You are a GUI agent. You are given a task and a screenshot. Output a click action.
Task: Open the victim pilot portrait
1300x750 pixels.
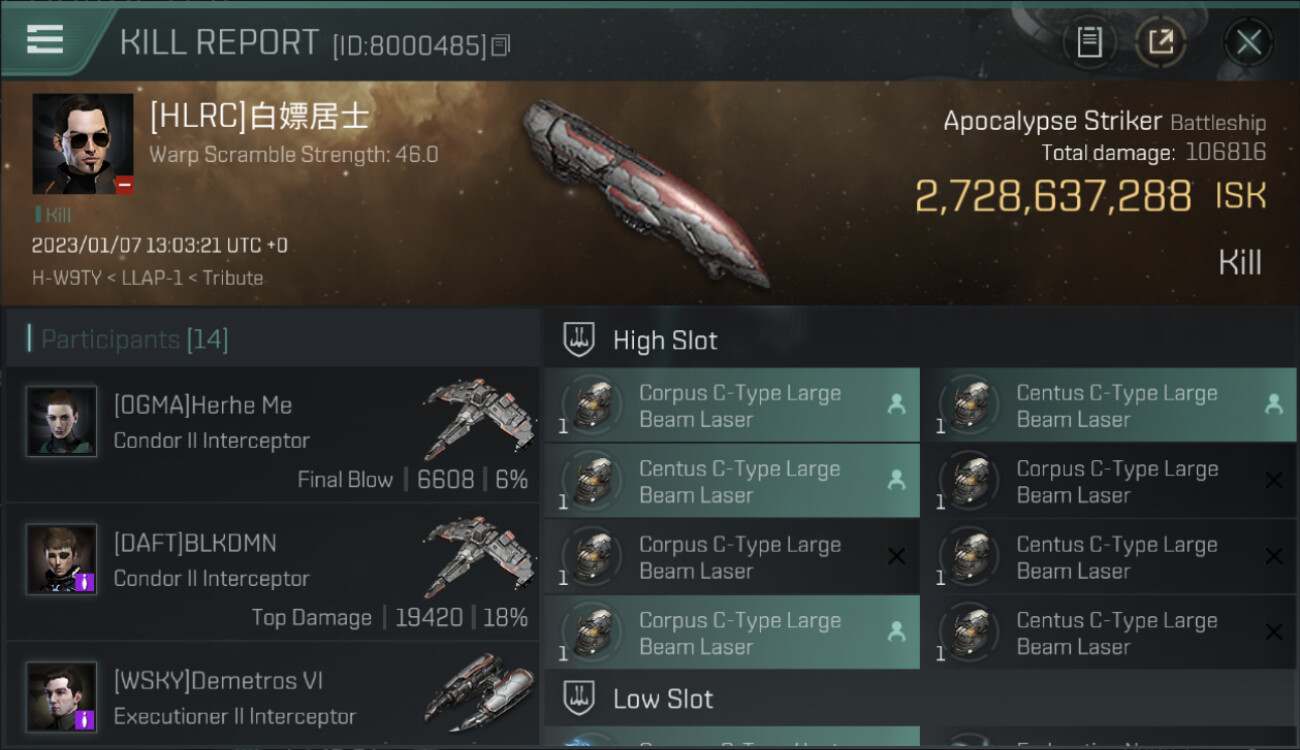pos(83,143)
